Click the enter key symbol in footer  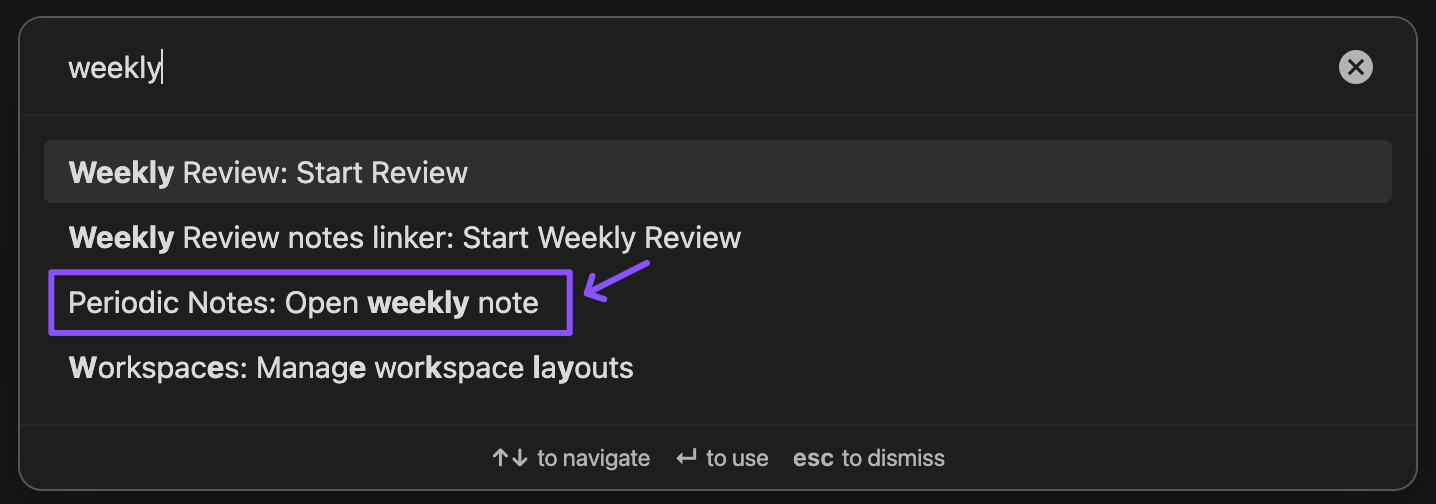pyautogui.click(x=686, y=458)
